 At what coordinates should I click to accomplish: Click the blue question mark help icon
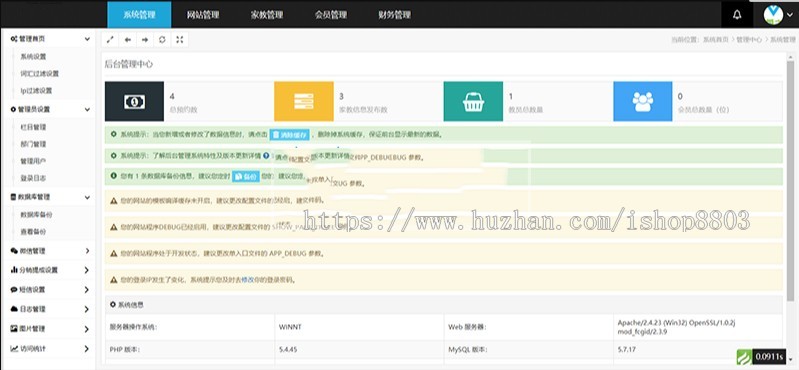coord(266,155)
